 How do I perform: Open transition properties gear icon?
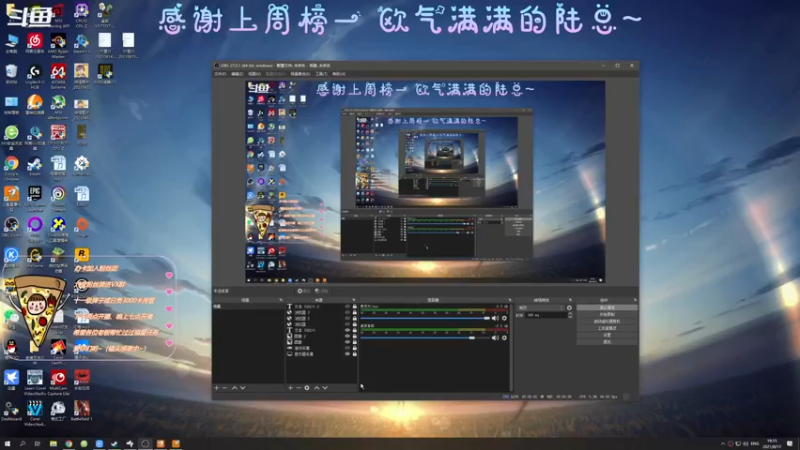pos(569,308)
